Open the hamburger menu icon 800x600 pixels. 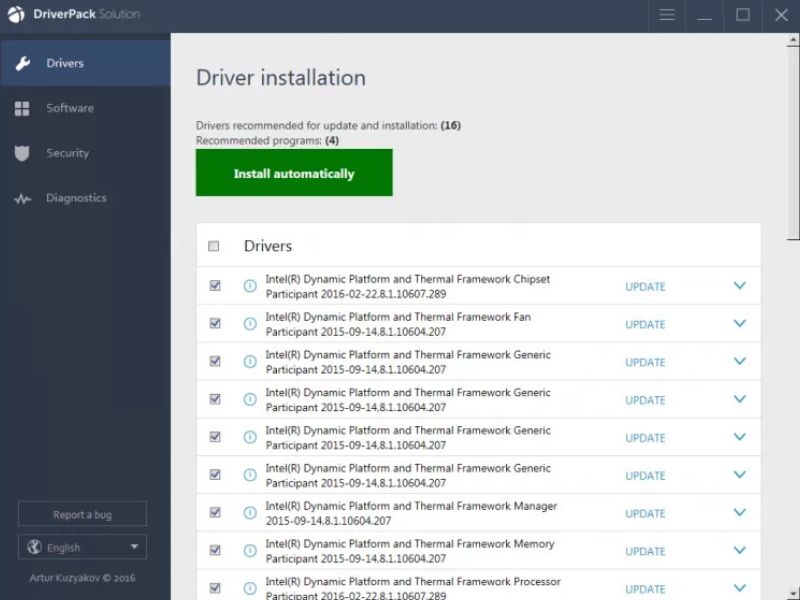pos(666,15)
